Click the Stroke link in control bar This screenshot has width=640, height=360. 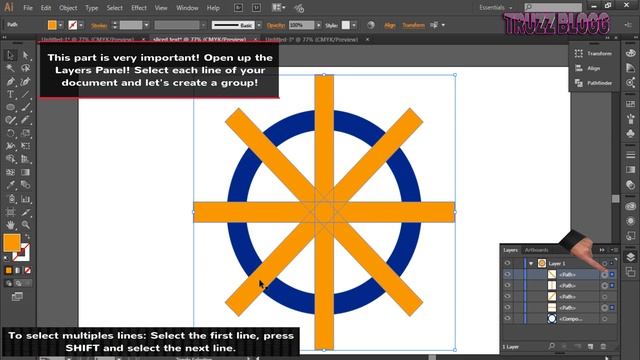(x=99, y=25)
